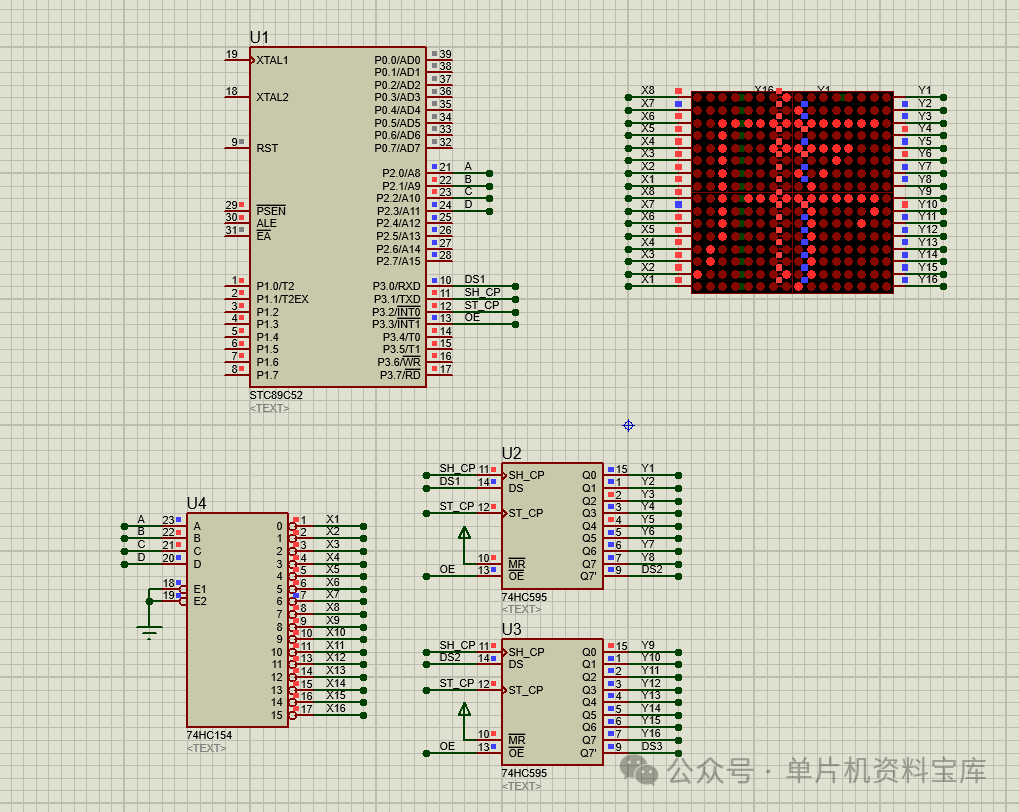
Task: Click the P2.0/A8 pin name
Action: tap(401, 173)
